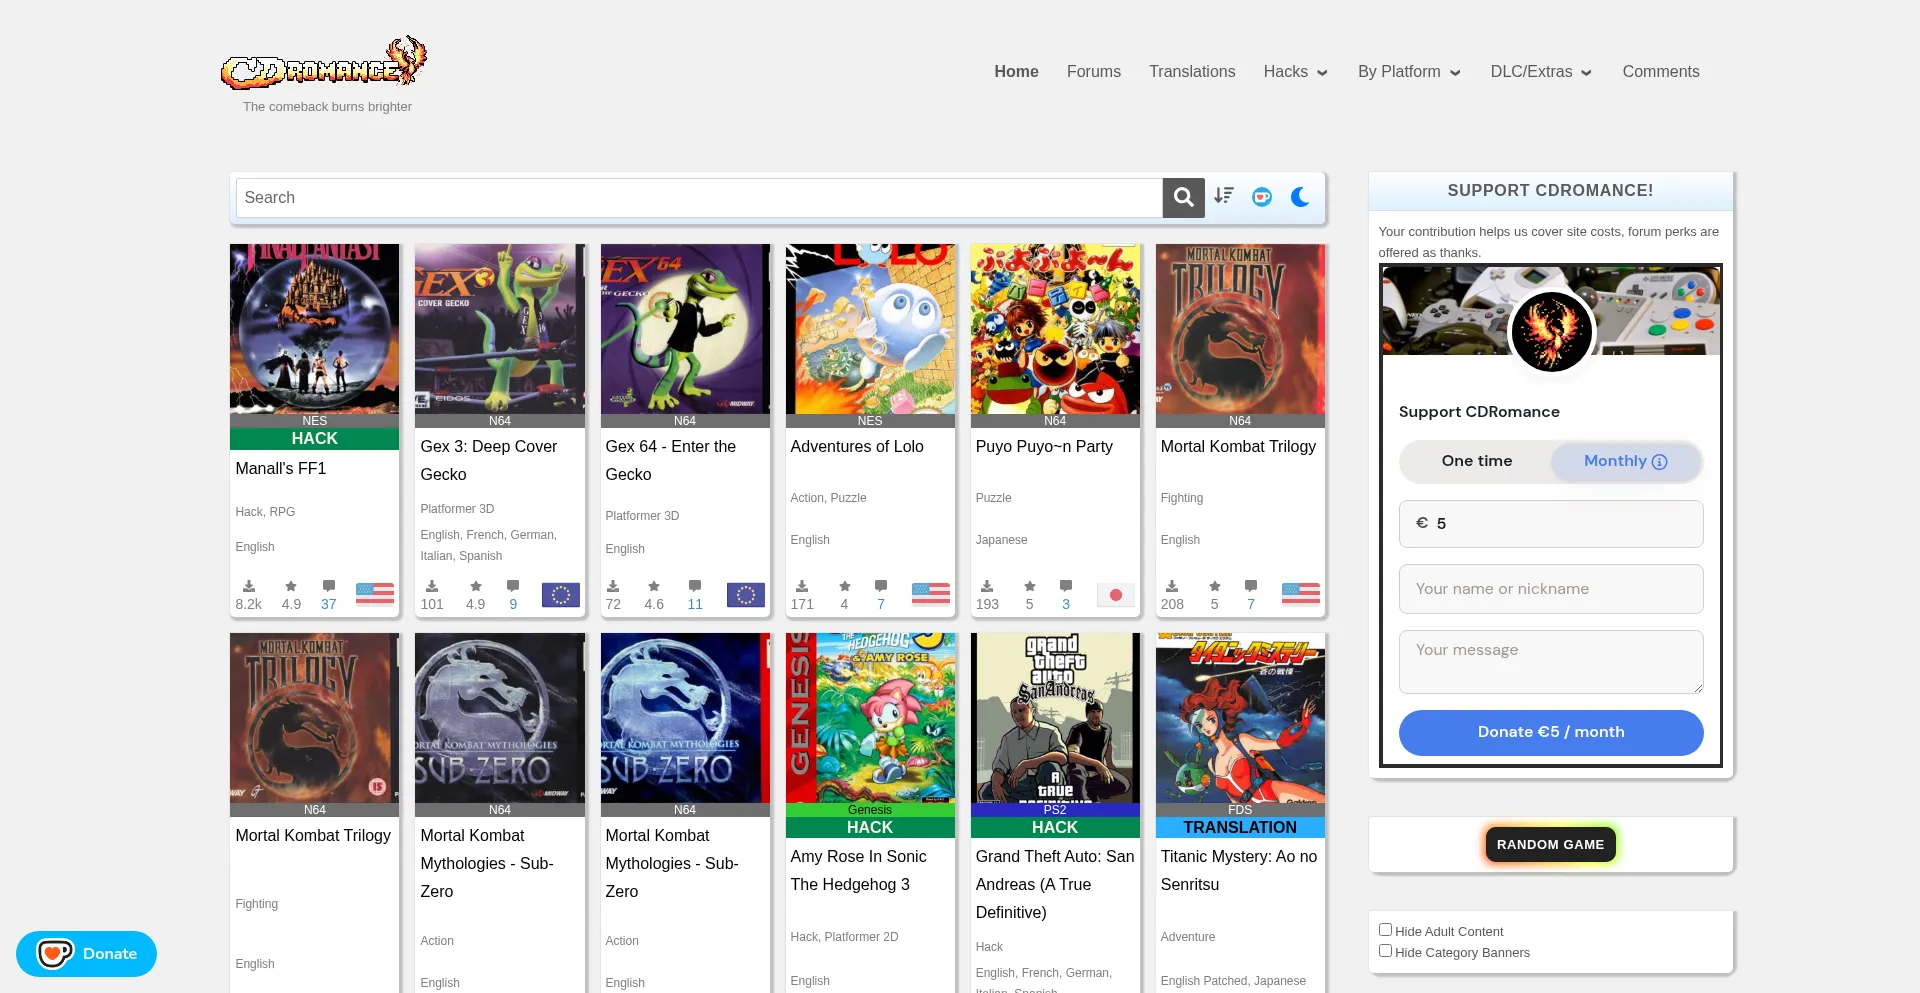Open the By Platform dropdown
This screenshot has height=993, width=1920.
coord(1408,72)
